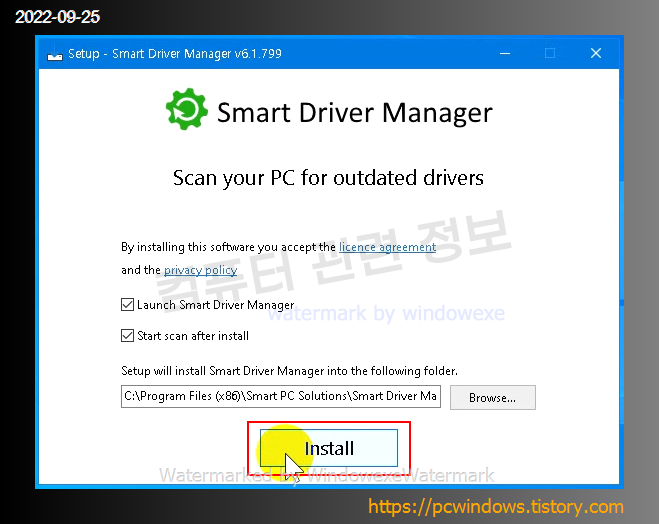Click title text 'Setup - Smart Driver Manager v6.1.799'

(x=175, y=54)
